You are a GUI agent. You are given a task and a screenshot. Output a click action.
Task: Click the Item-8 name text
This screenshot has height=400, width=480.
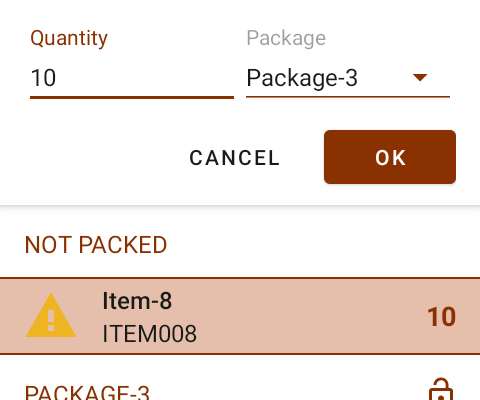(137, 301)
